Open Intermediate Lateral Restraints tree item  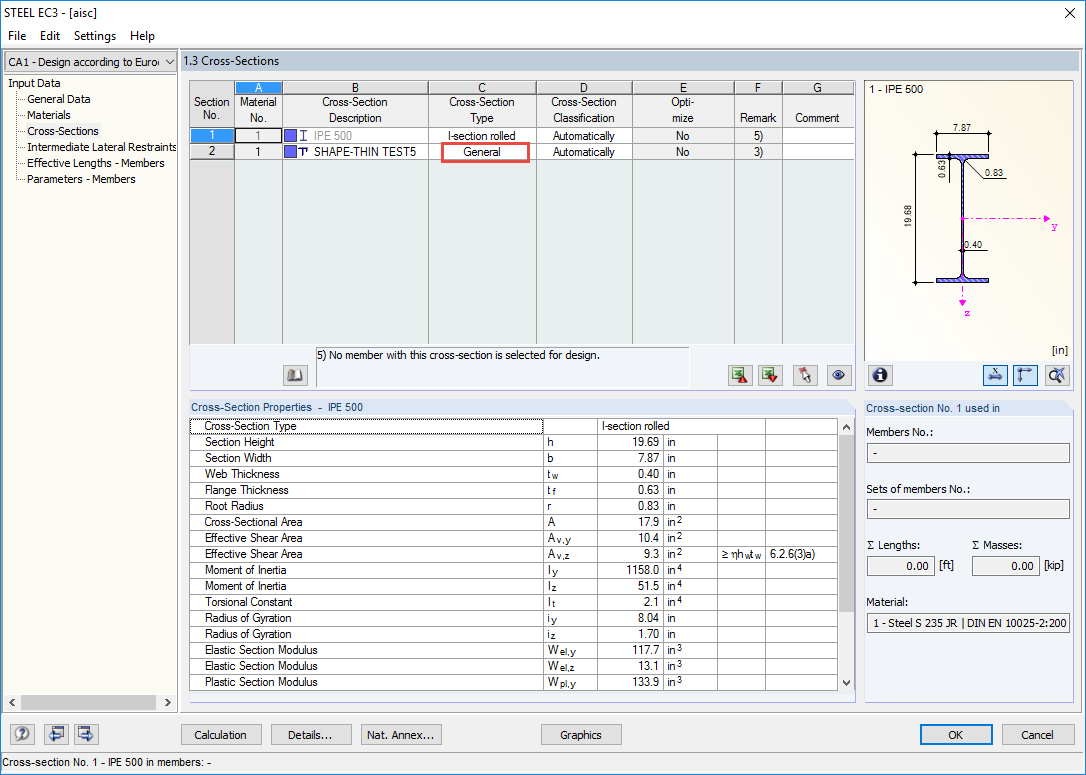(x=101, y=147)
